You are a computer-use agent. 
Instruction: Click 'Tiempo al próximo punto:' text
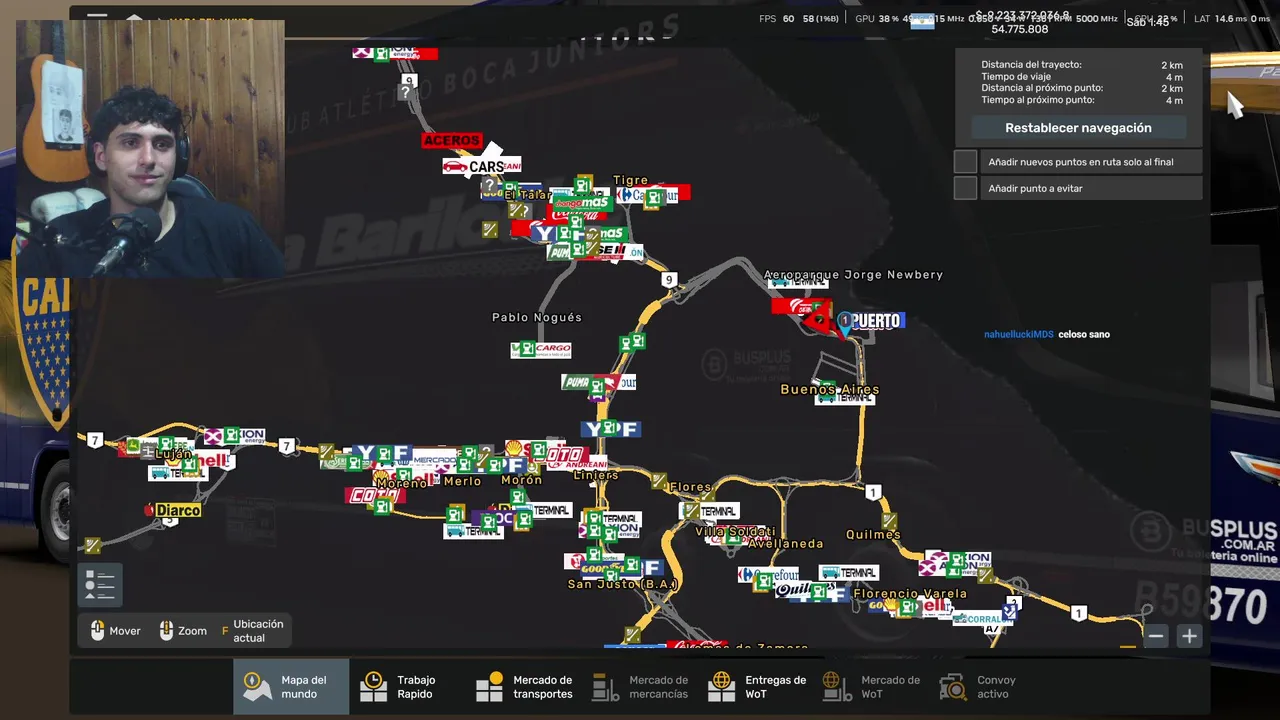pos(1037,100)
